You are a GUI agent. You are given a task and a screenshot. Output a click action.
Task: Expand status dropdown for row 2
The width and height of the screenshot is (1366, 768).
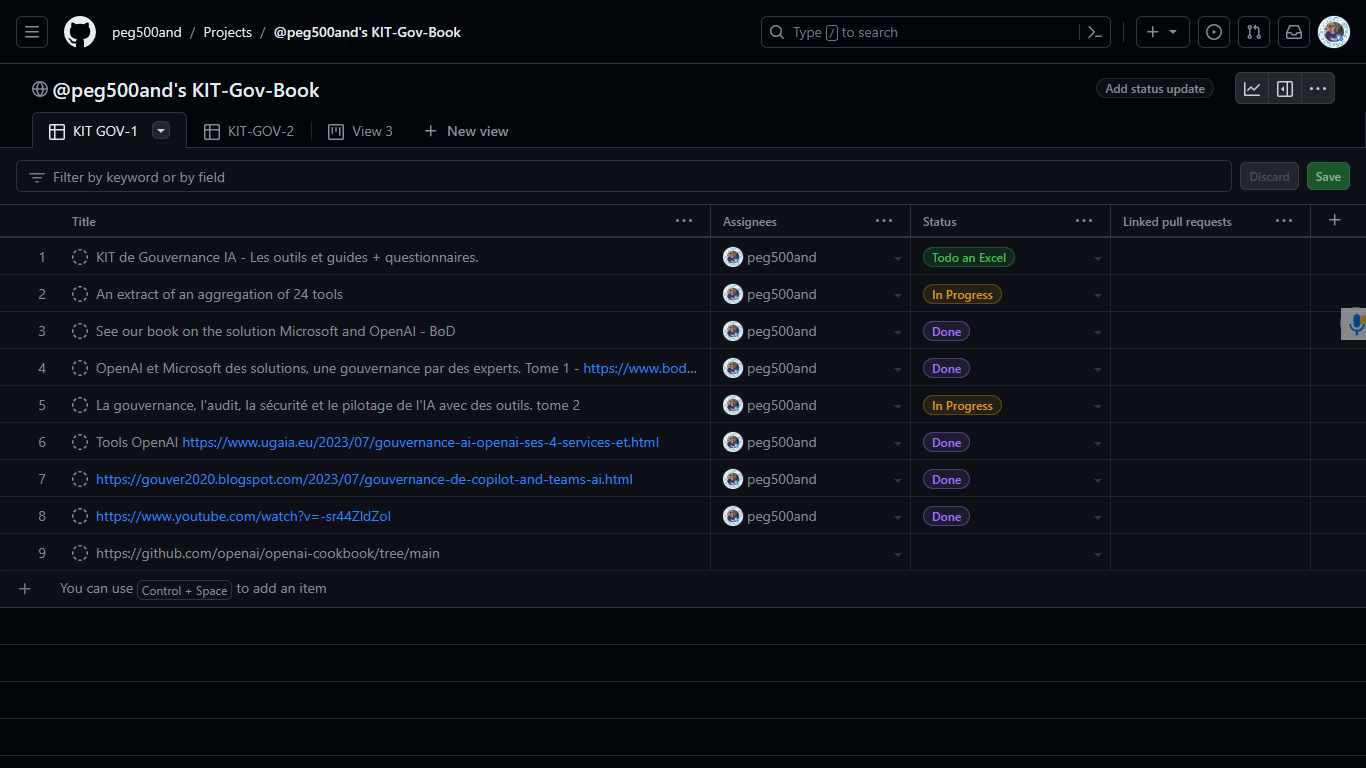coord(1097,295)
